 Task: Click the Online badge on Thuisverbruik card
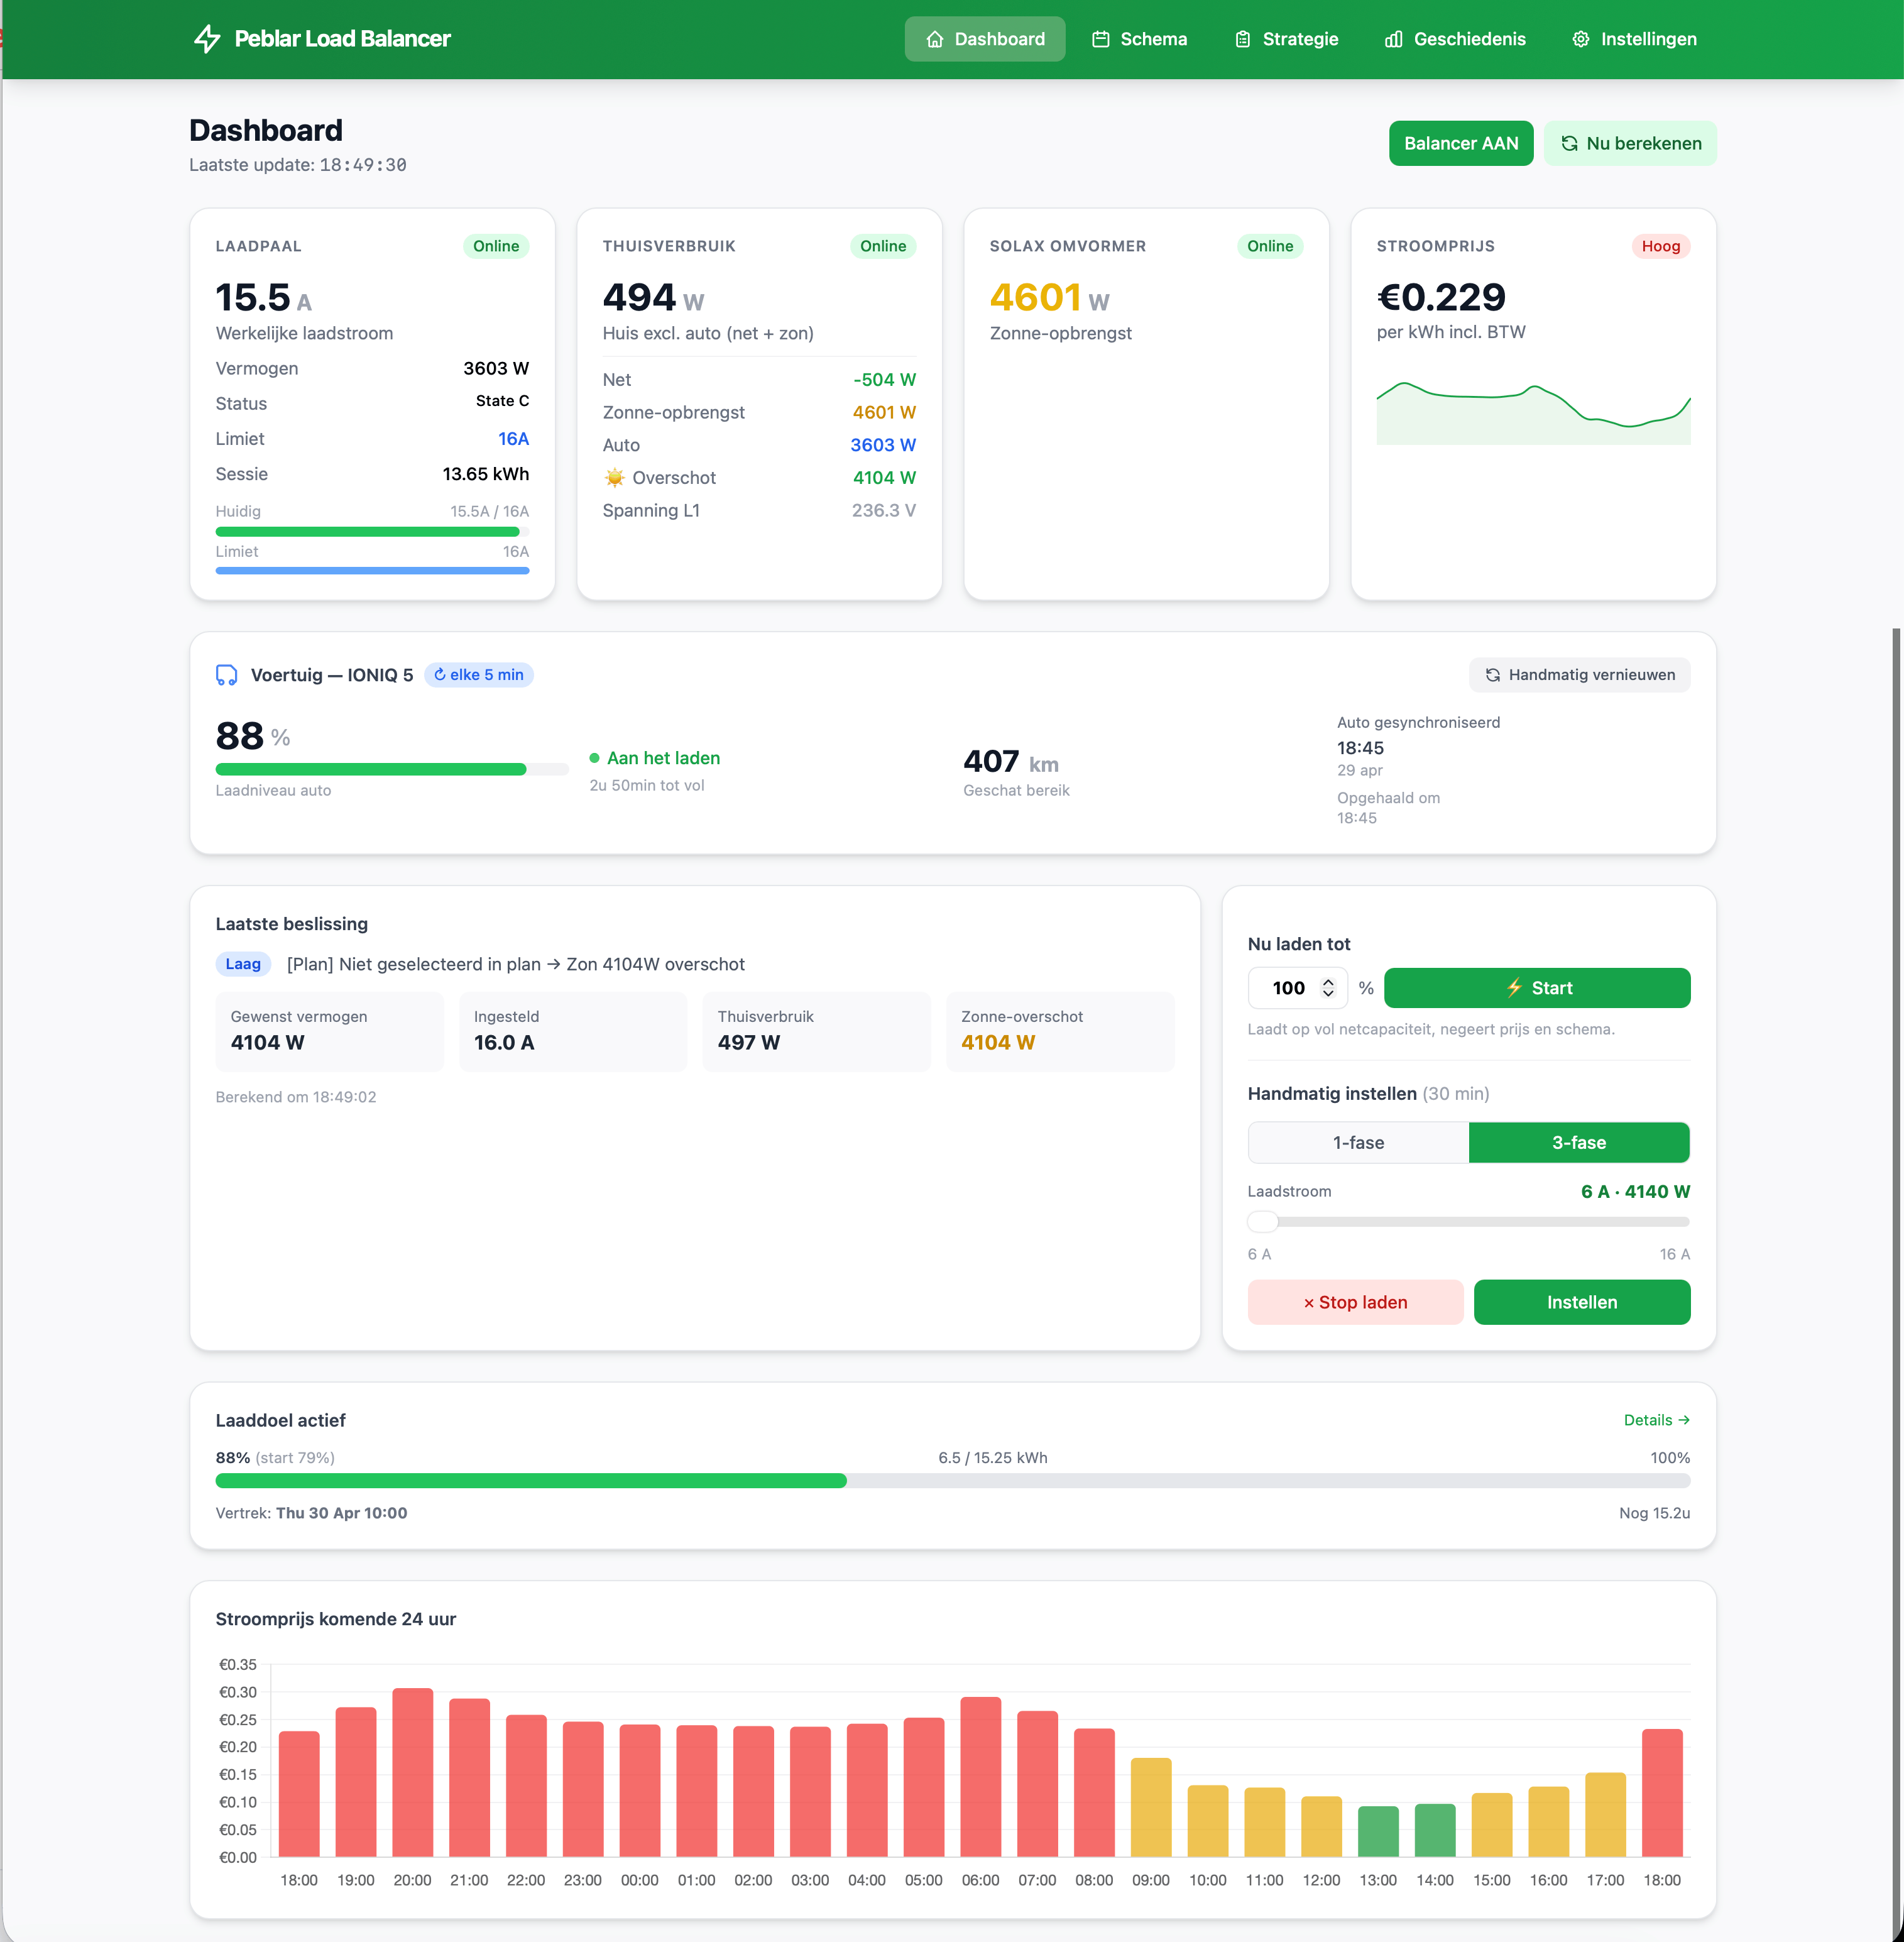click(883, 246)
